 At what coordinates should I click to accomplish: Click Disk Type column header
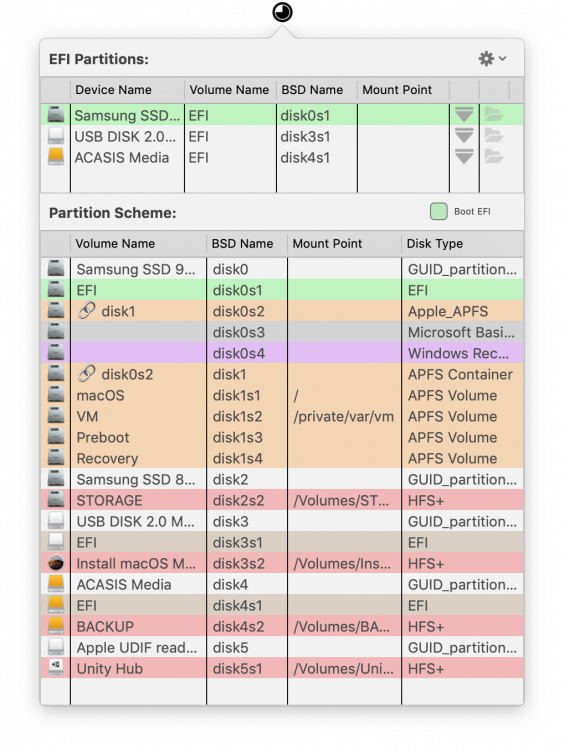coord(463,244)
